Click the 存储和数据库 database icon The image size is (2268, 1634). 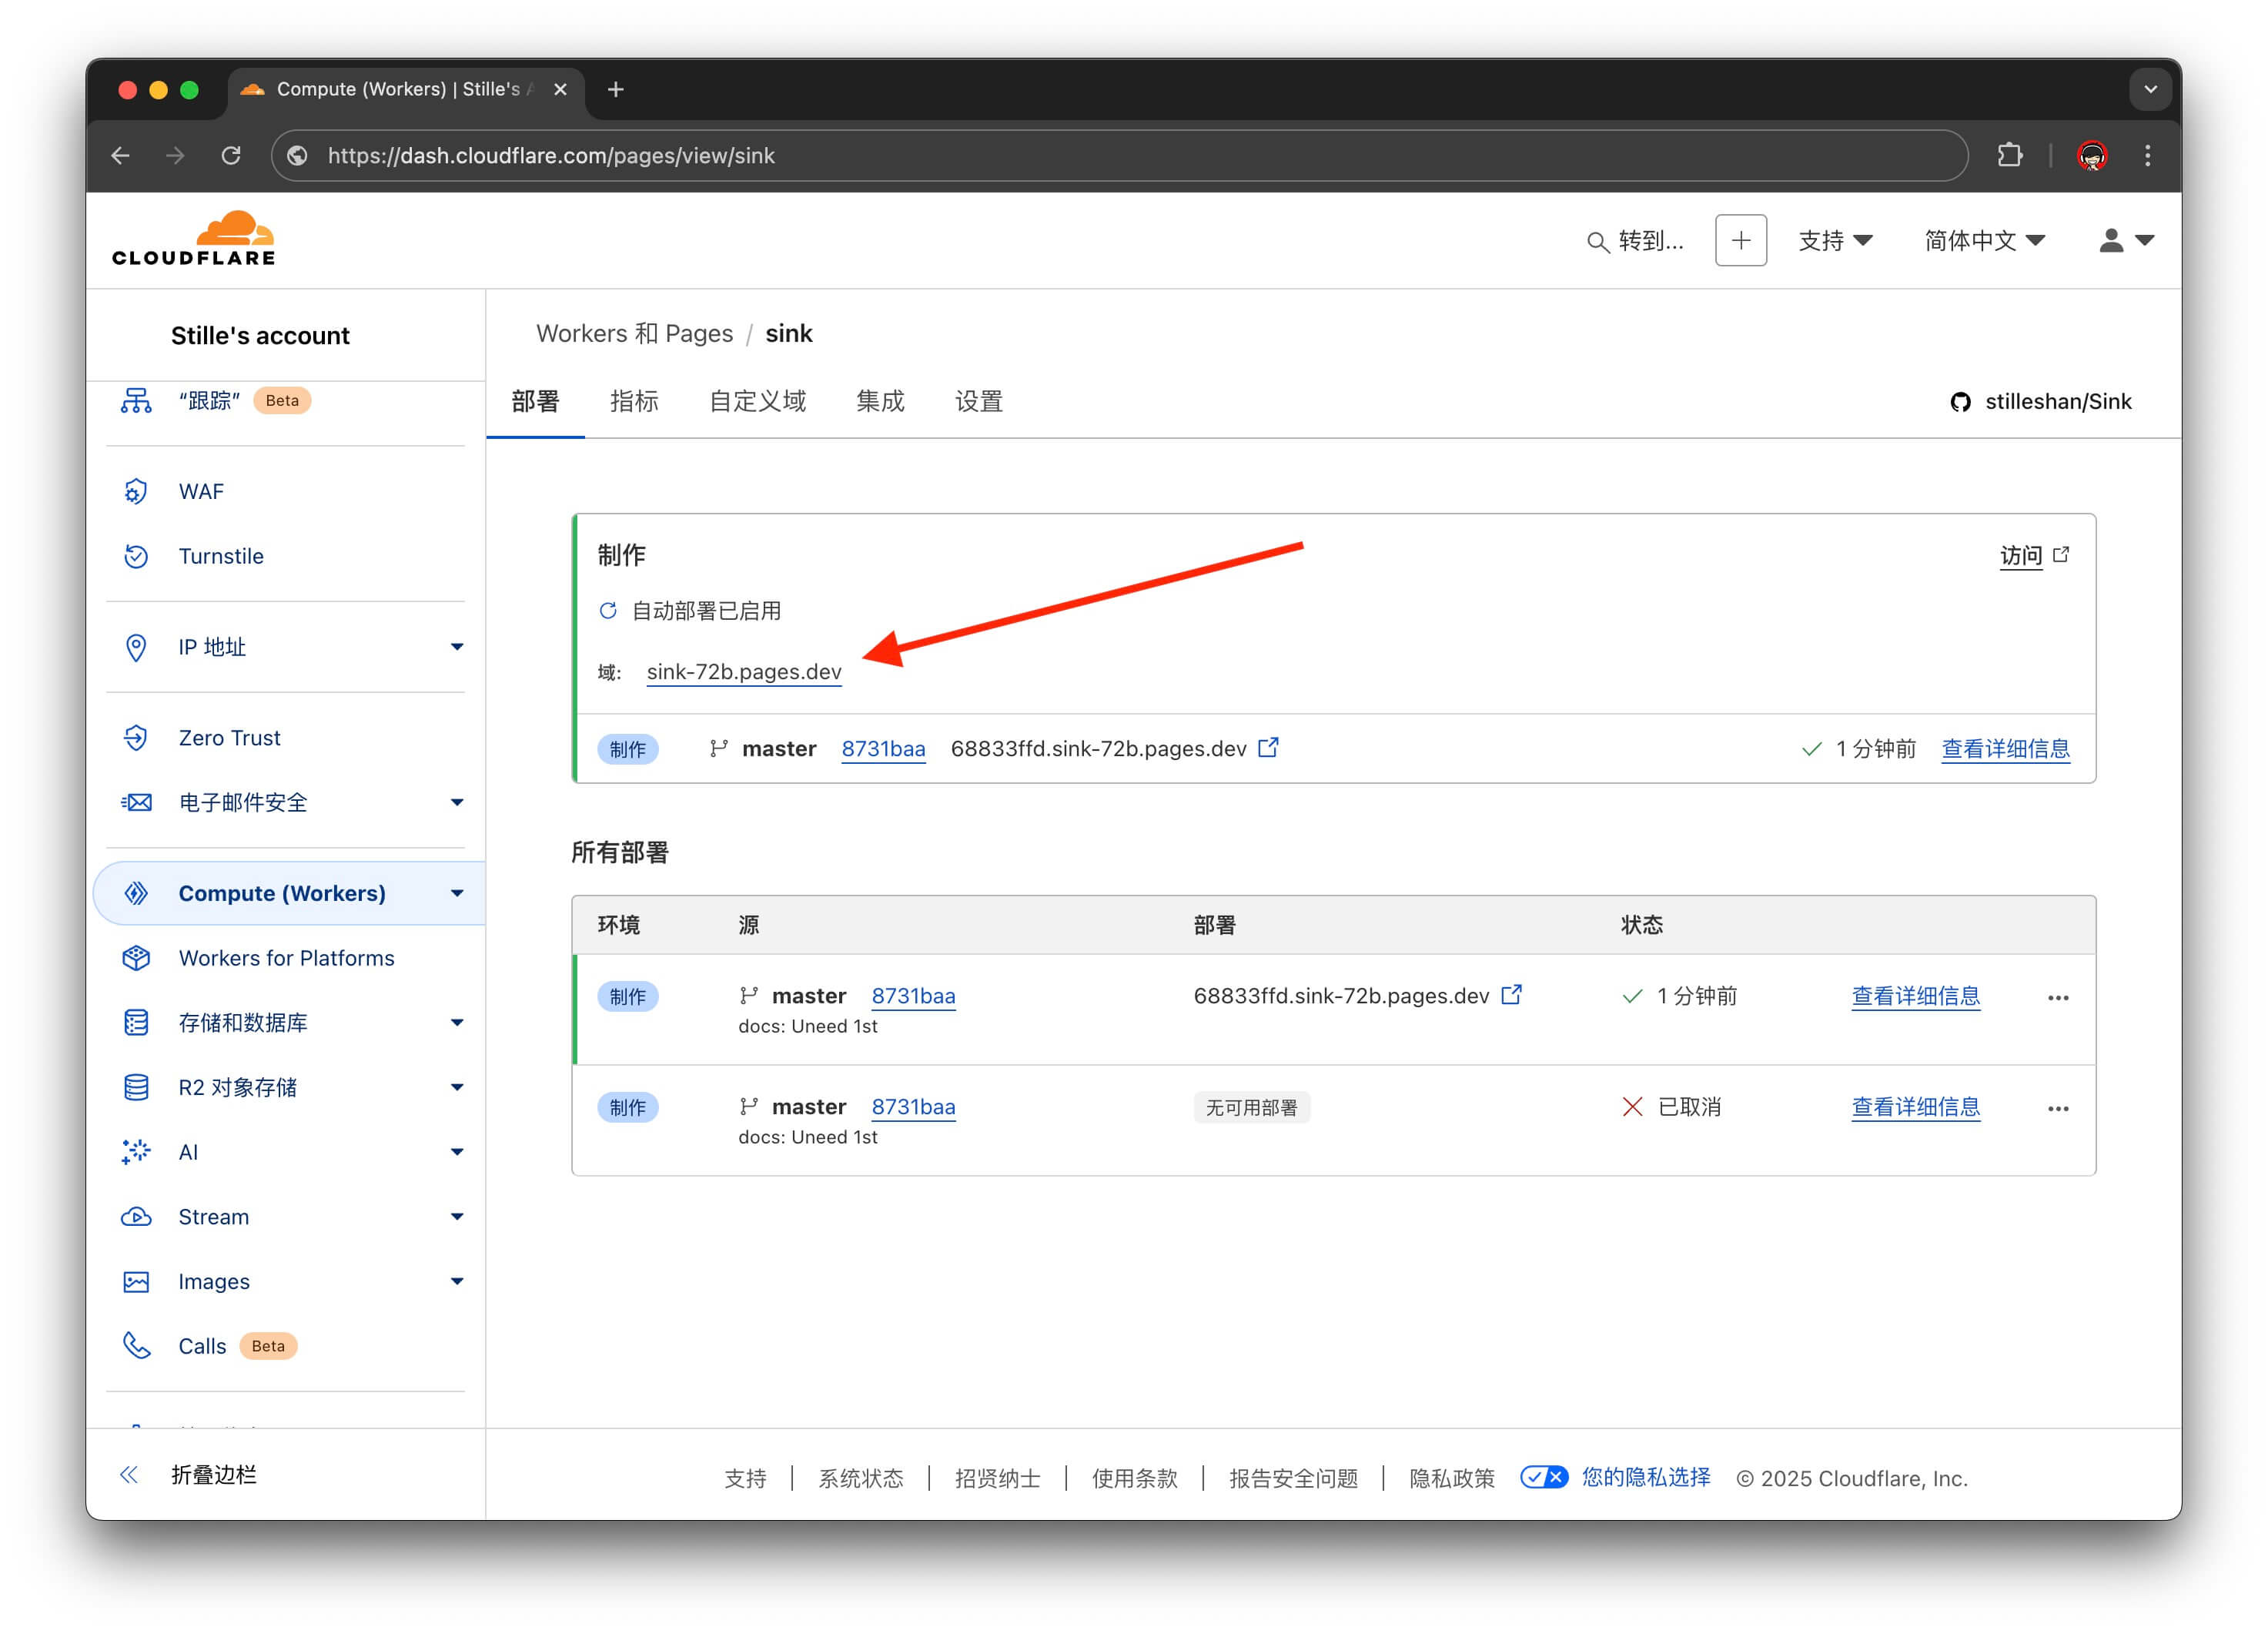click(136, 1022)
